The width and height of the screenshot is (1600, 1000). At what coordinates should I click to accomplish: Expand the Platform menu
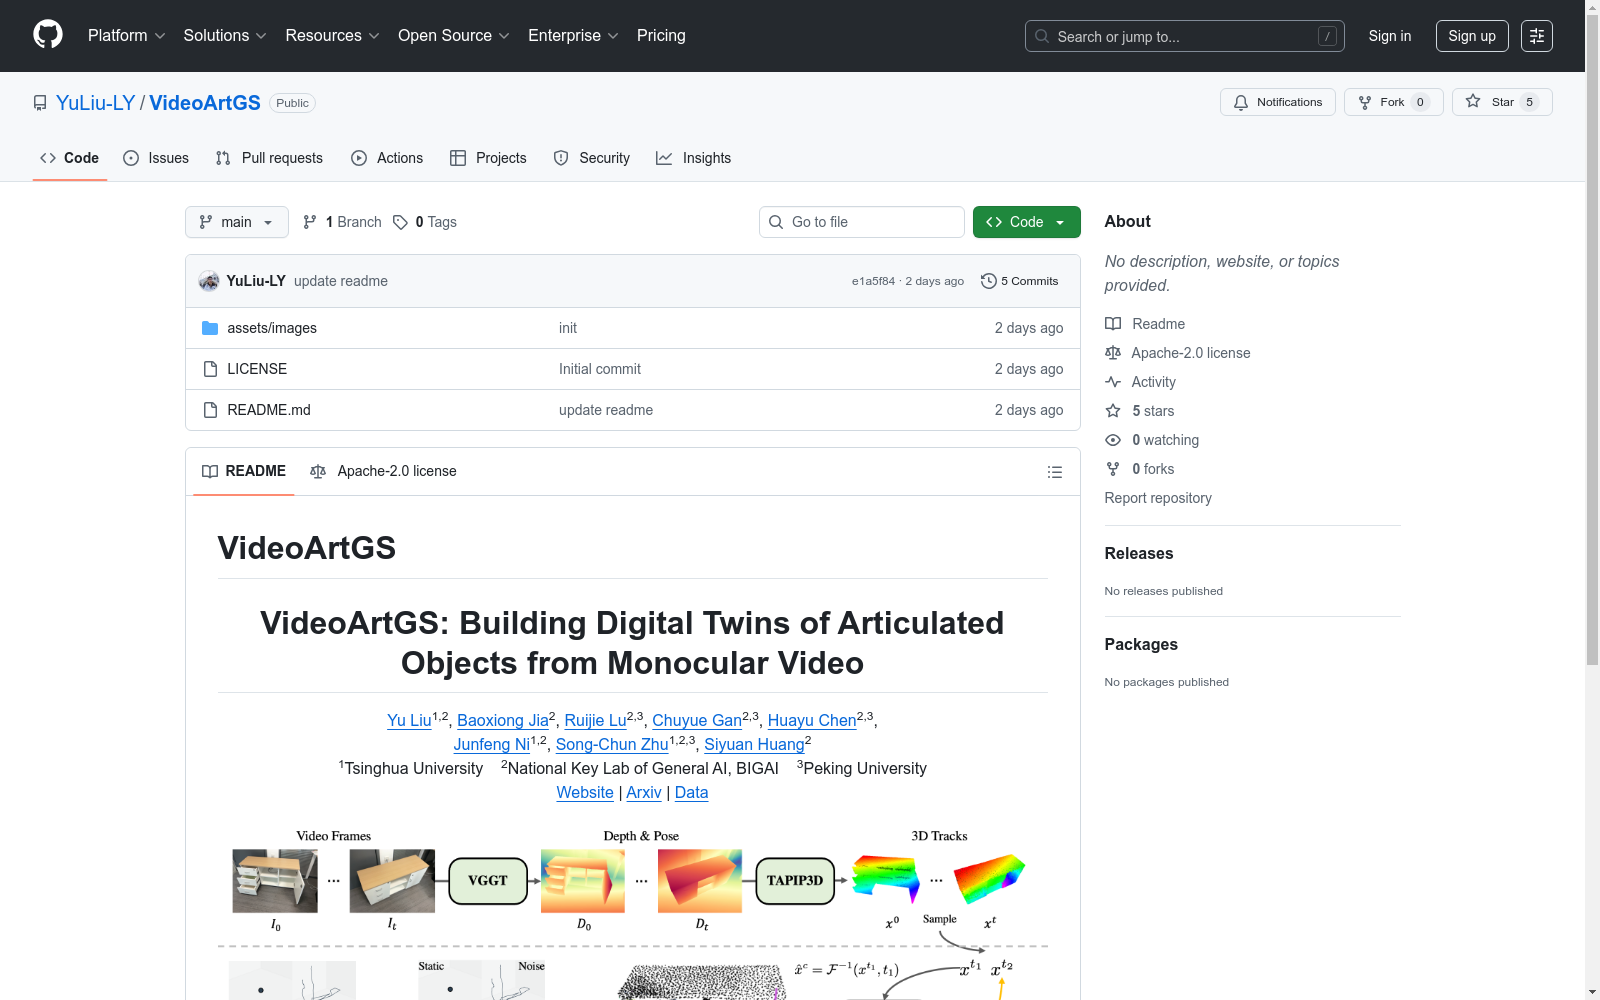click(126, 36)
